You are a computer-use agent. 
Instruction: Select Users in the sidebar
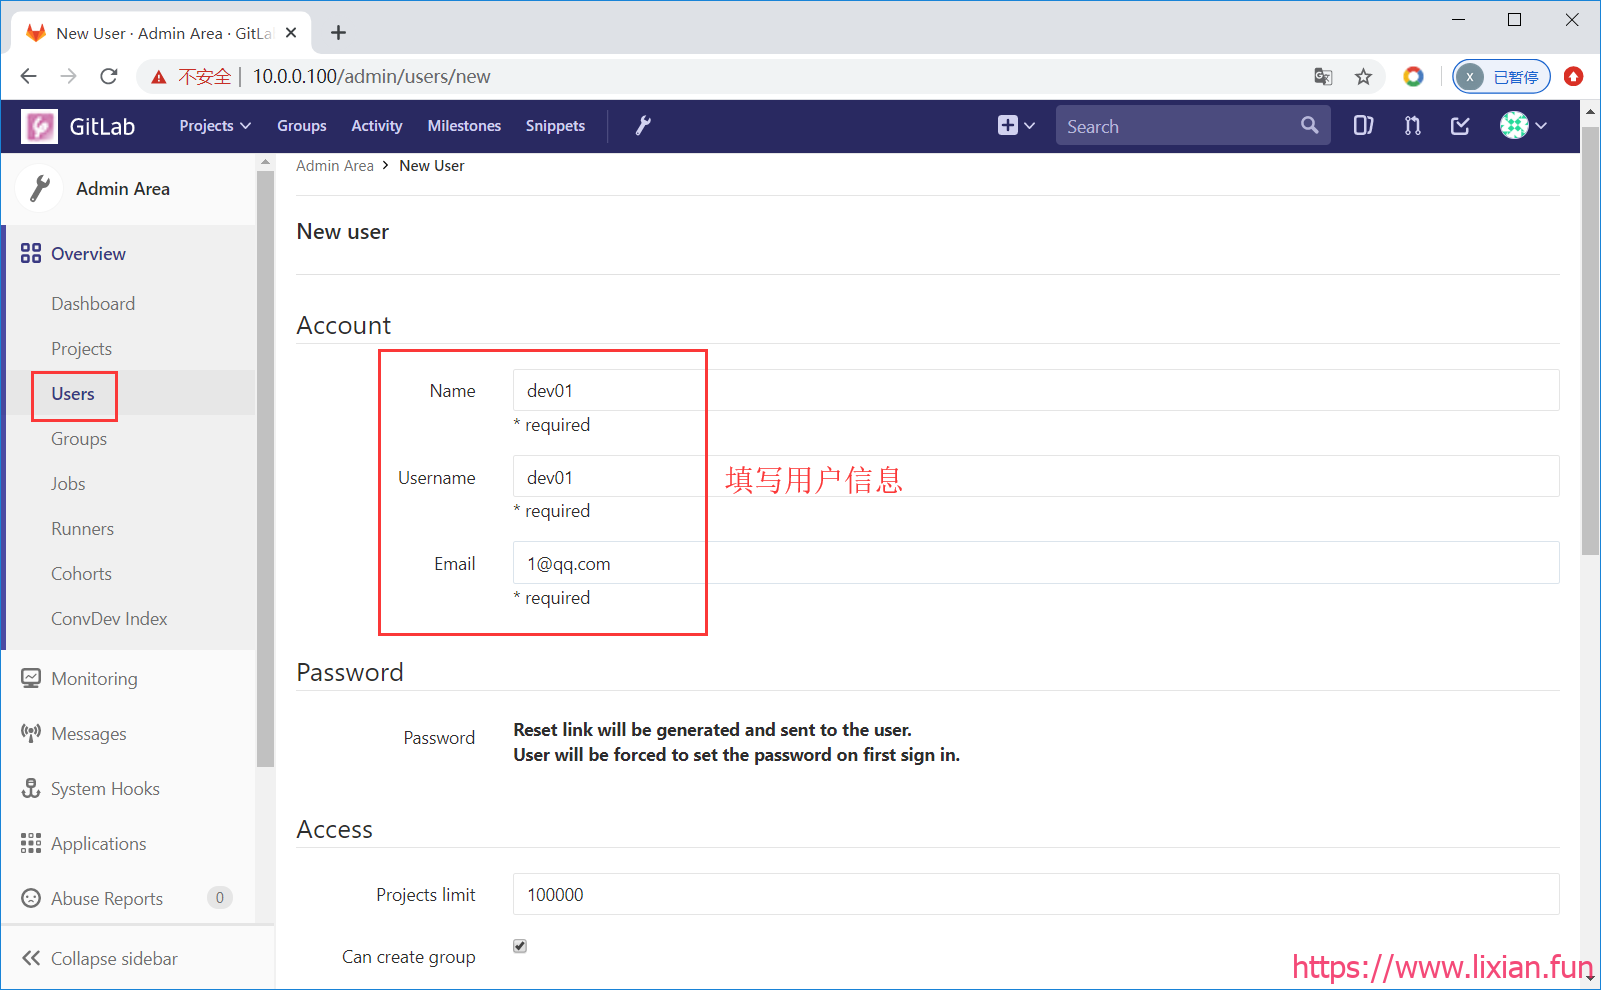[73, 394]
